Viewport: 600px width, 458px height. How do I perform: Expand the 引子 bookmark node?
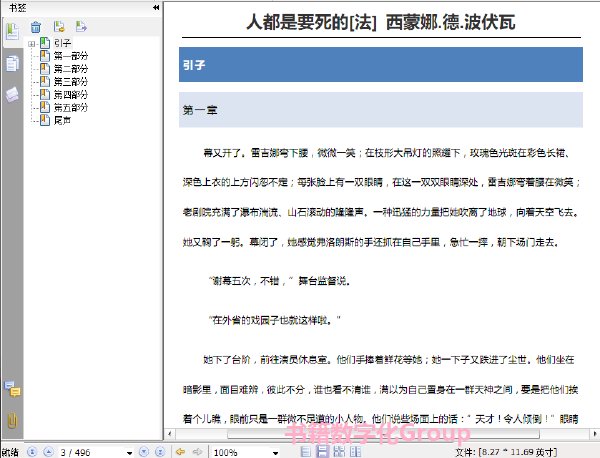point(32,44)
